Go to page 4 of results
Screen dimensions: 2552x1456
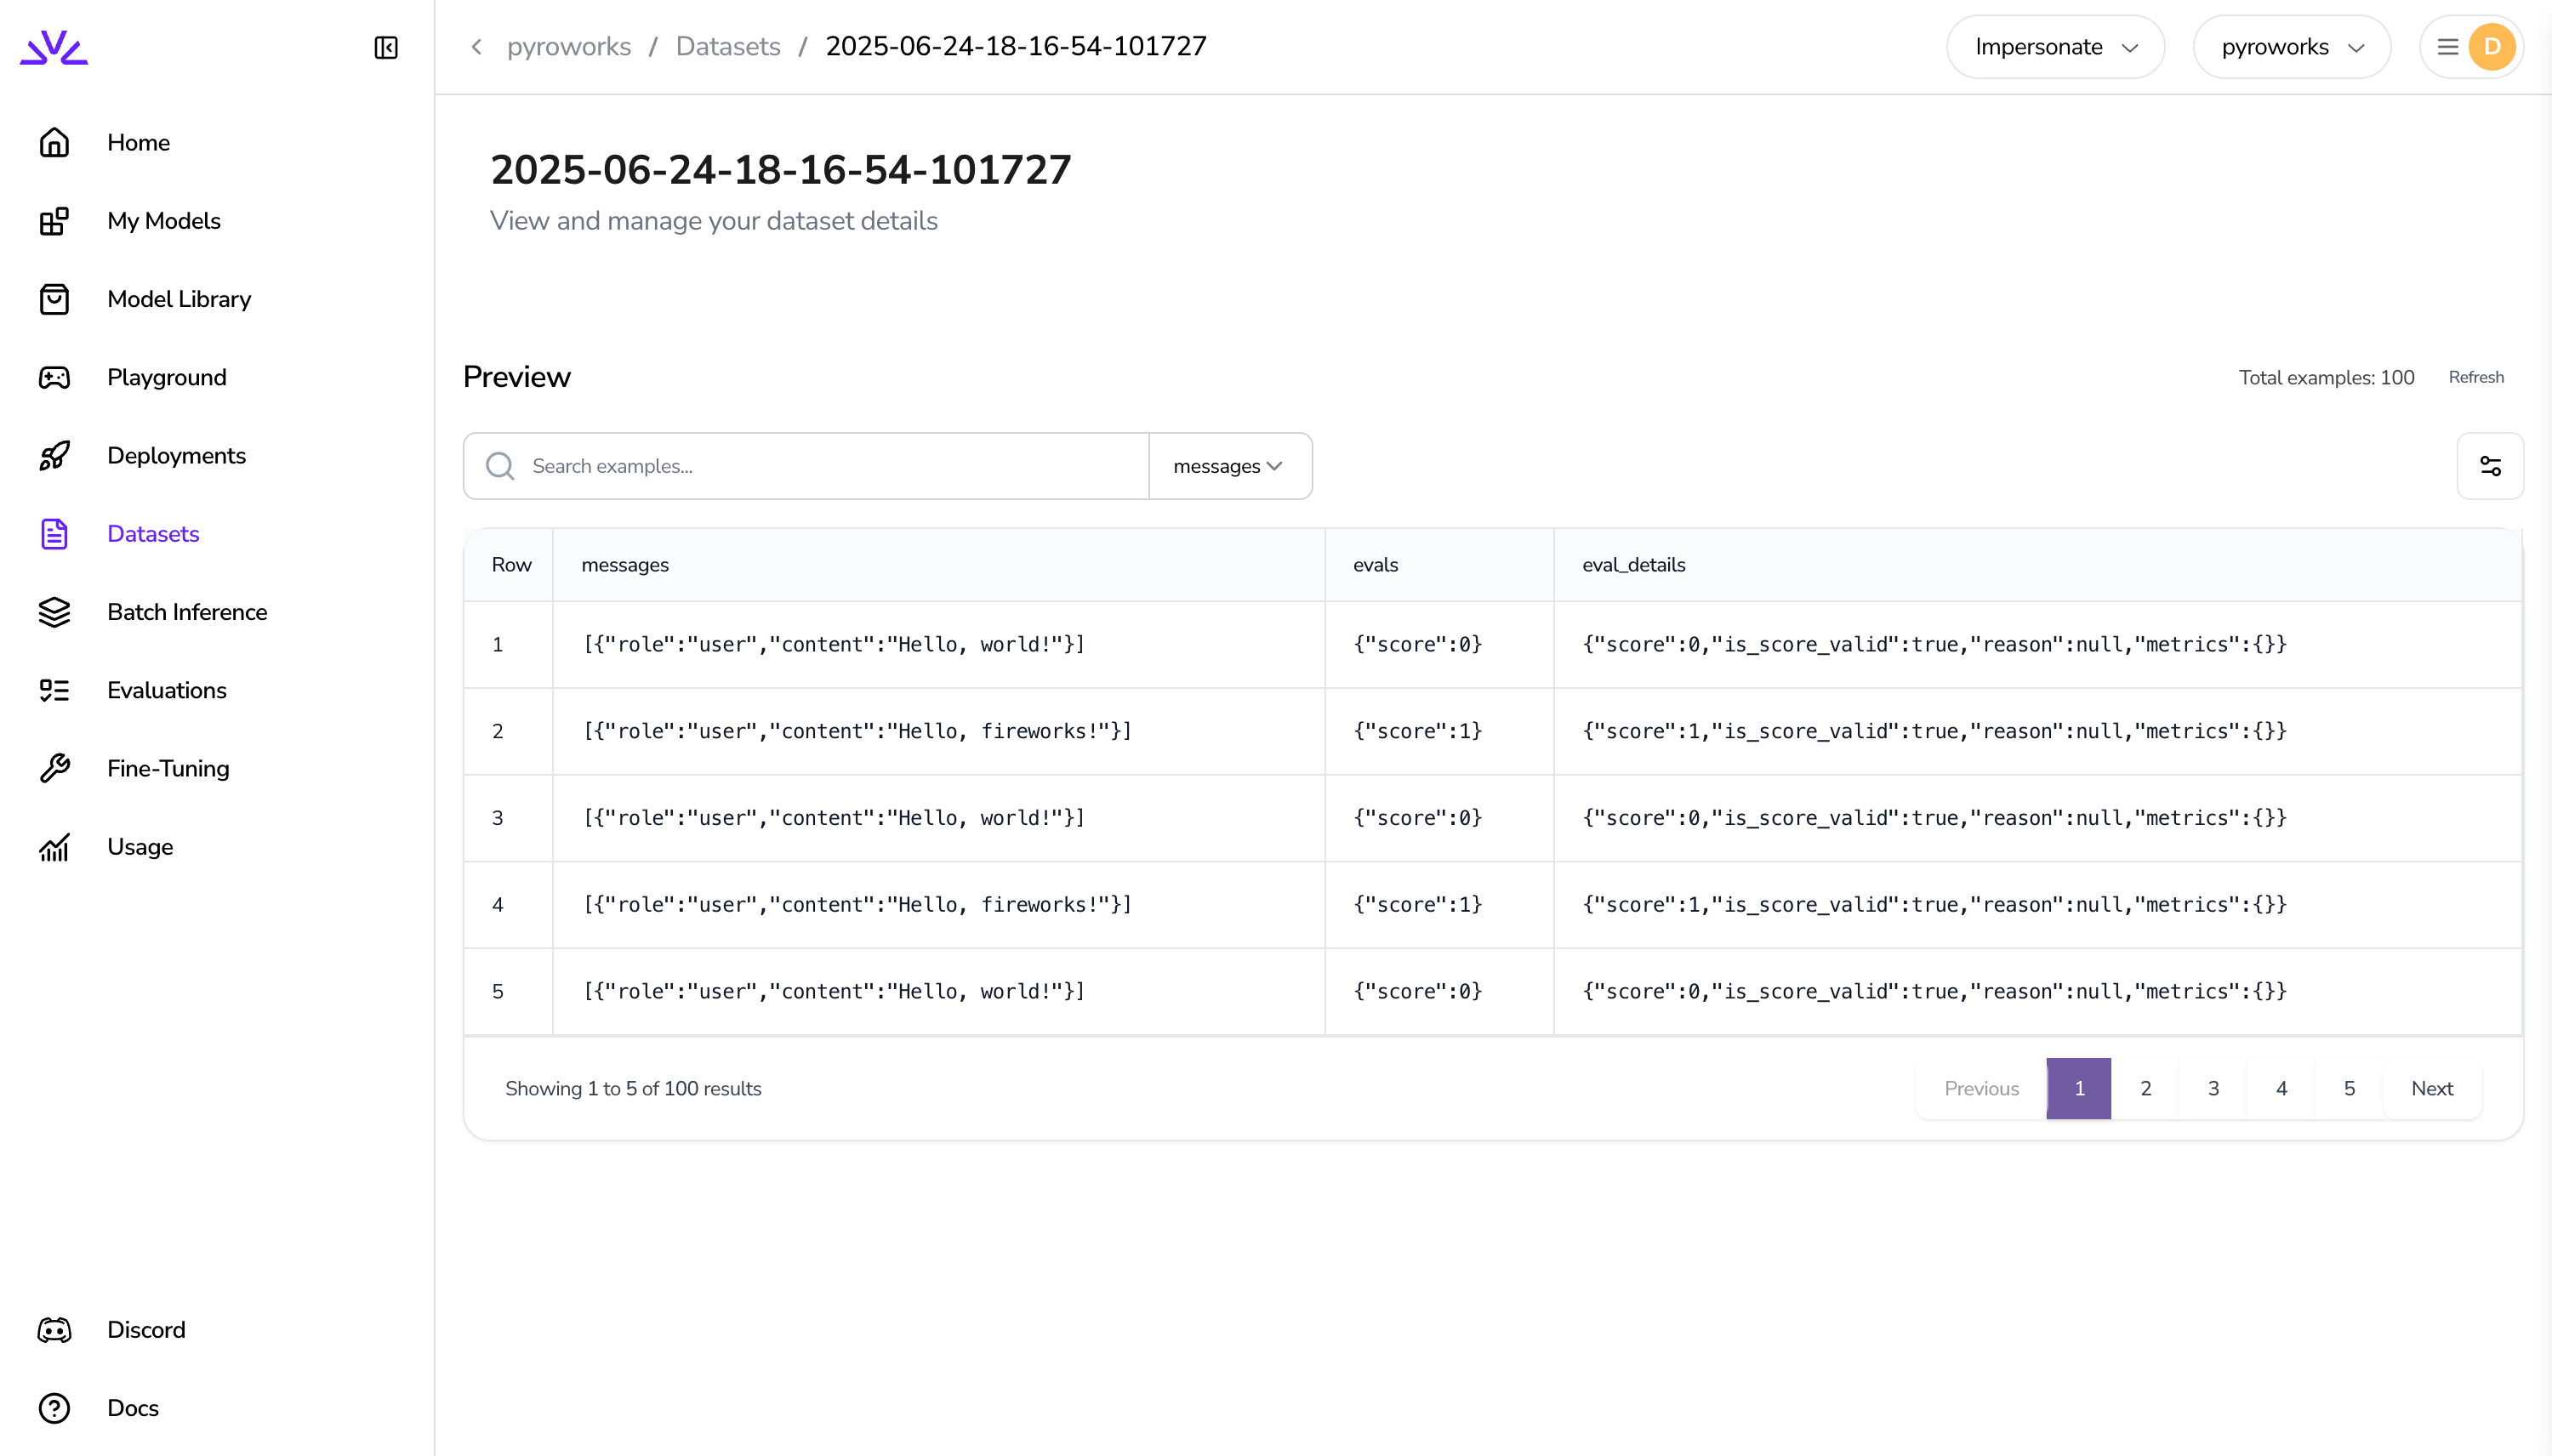pyautogui.click(x=2282, y=1088)
